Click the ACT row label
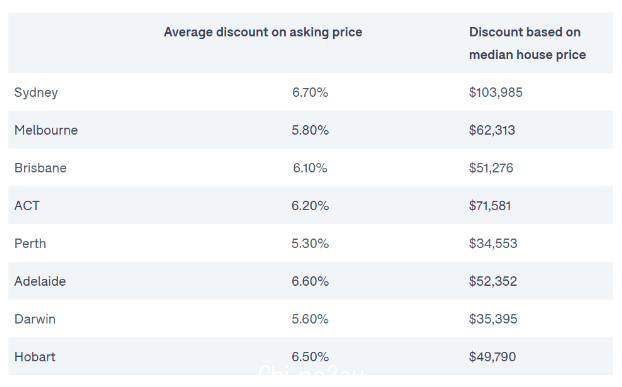 tap(27, 206)
